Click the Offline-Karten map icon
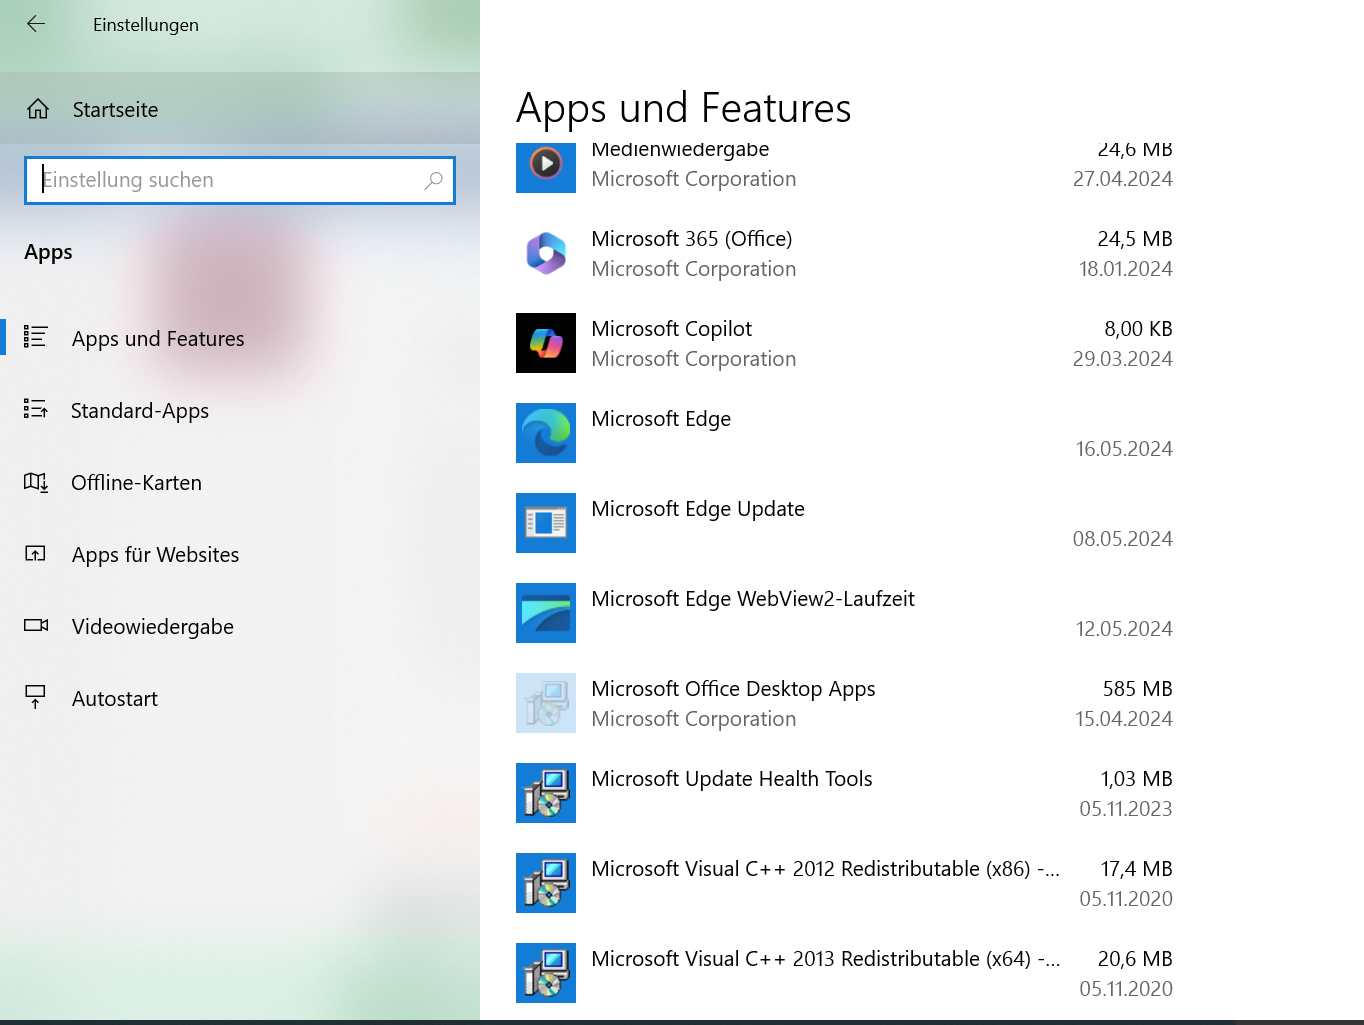1364x1025 pixels. [x=35, y=482]
